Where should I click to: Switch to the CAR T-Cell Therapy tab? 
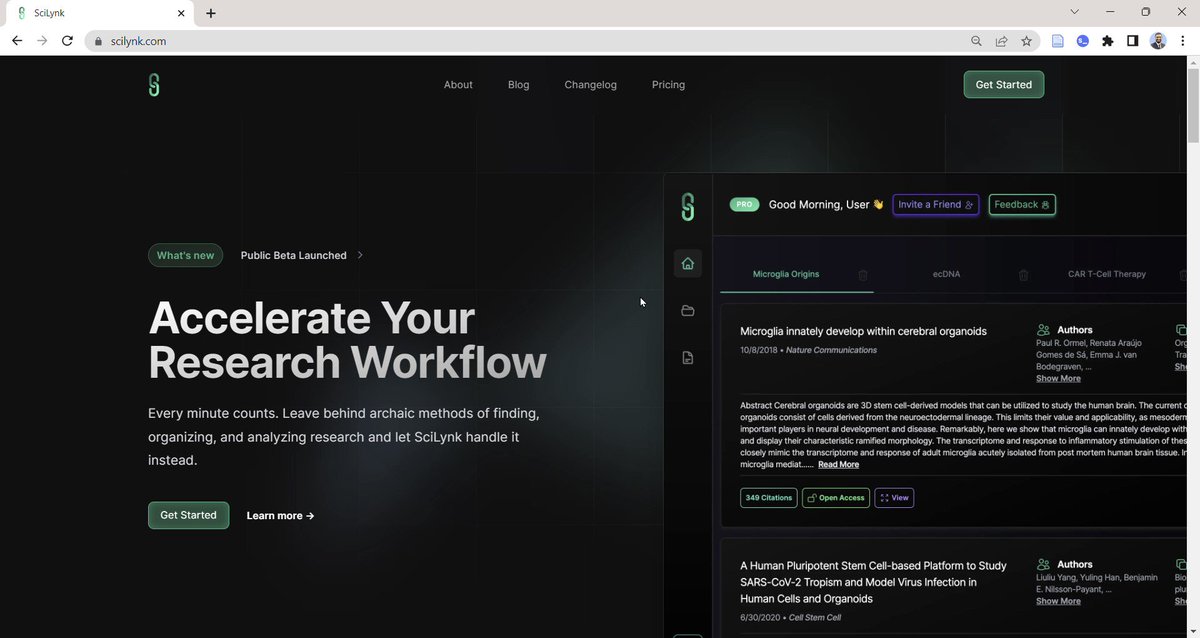[x=1106, y=274]
